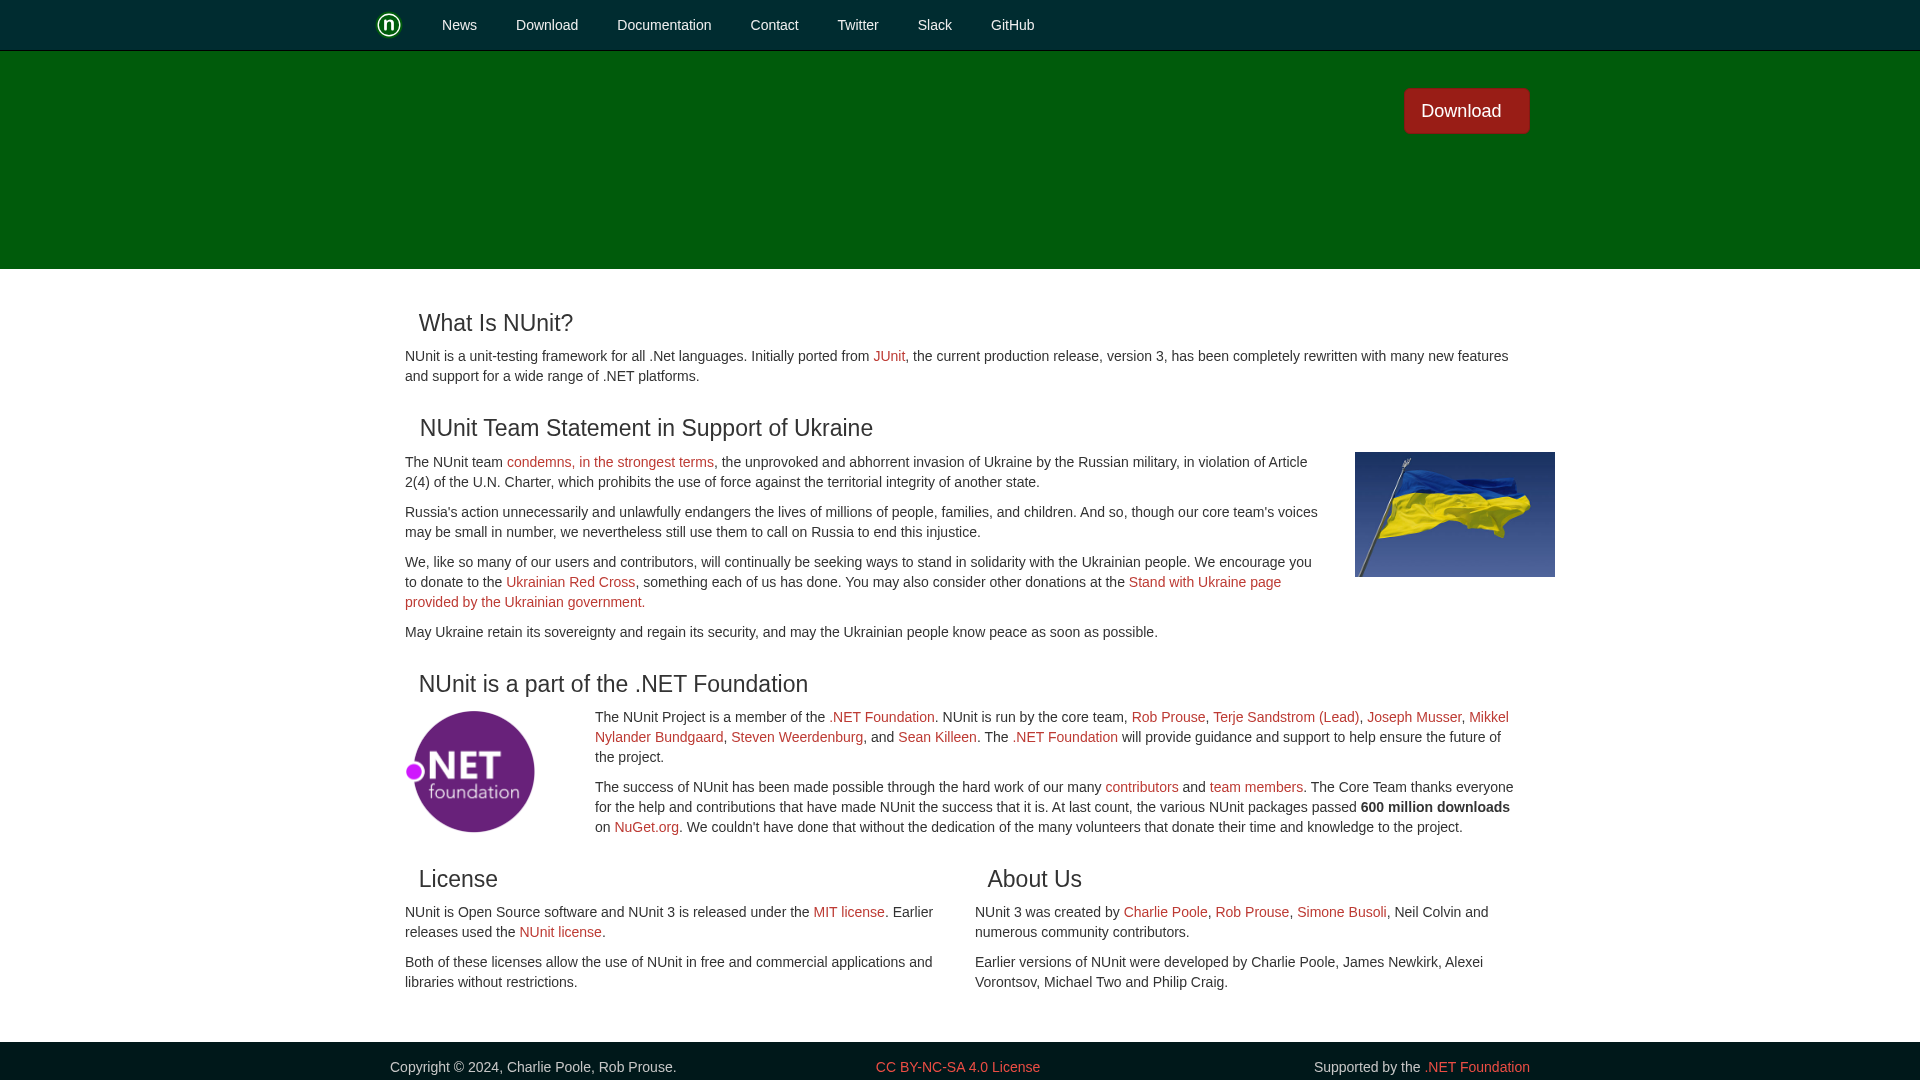1920x1080 pixels.
Task: Click the NUnit logo in the navbar
Action: point(388,25)
